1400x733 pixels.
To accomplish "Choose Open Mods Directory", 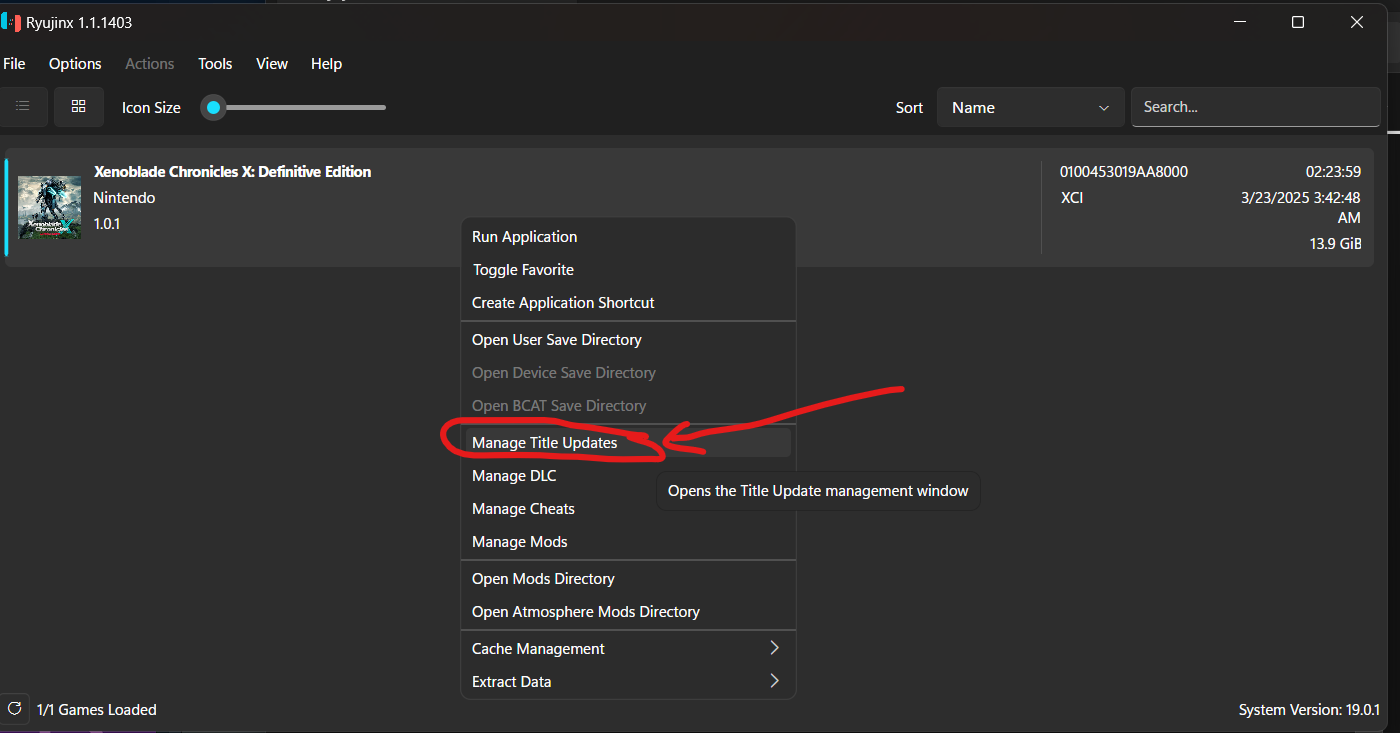I will (x=628, y=579).
